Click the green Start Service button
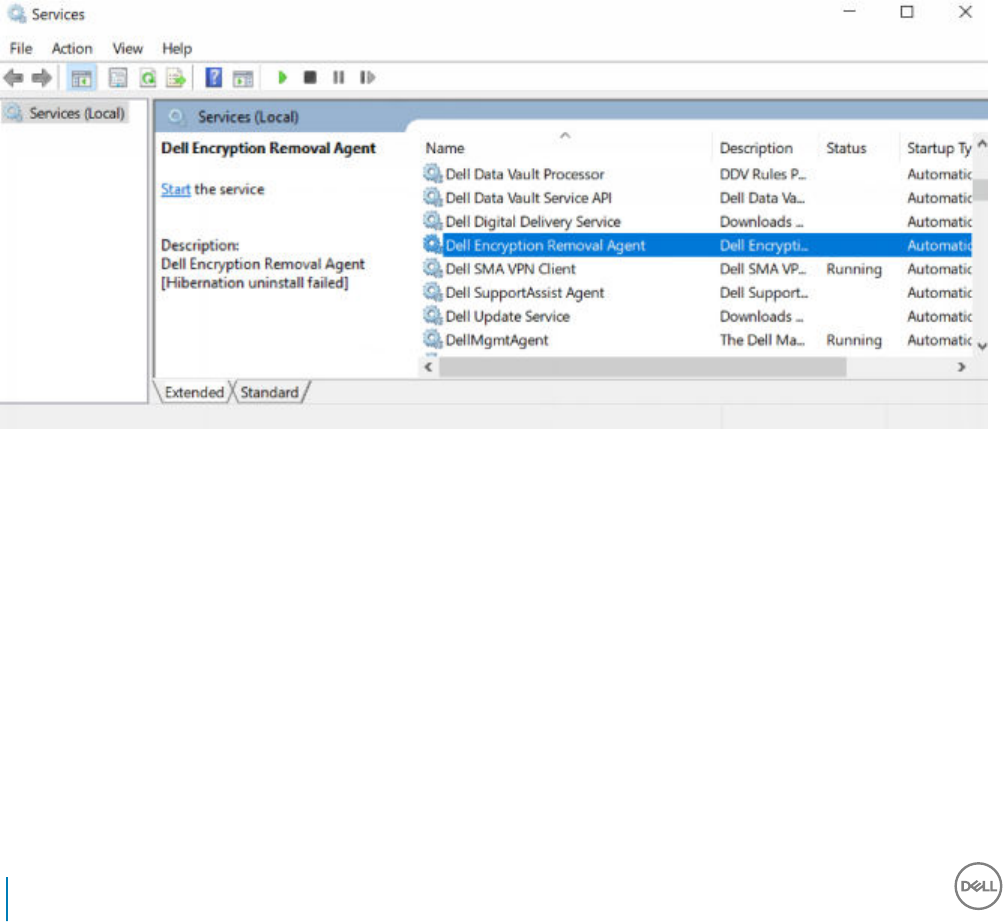This screenshot has height=922, width=1003. (282, 77)
